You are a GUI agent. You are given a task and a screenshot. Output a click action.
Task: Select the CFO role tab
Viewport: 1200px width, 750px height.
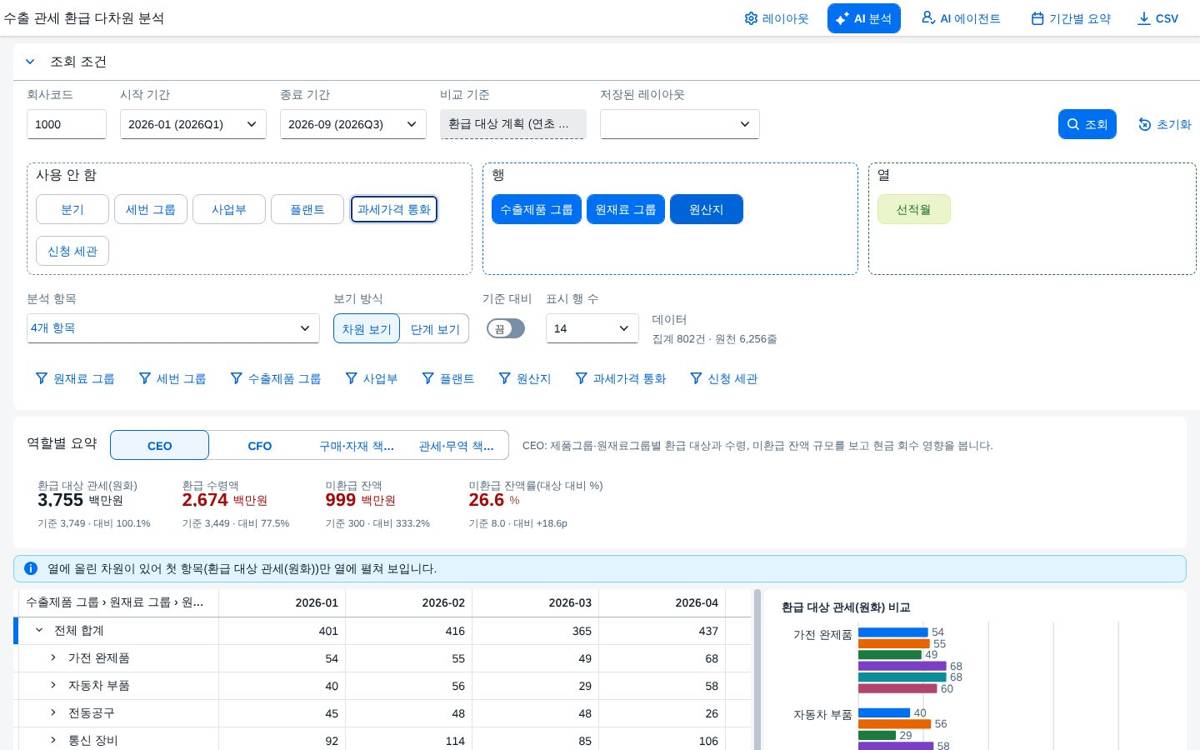(x=260, y=446)
